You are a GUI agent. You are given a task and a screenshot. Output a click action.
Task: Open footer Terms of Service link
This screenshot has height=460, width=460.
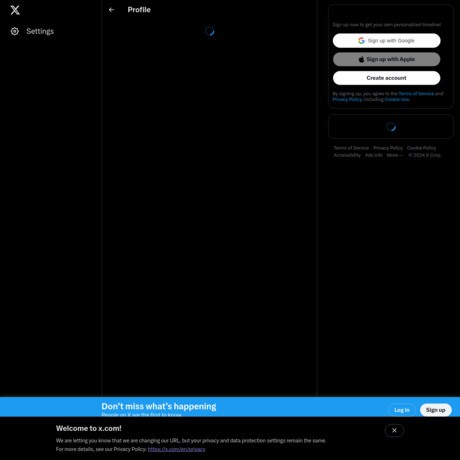pos(351,148)
